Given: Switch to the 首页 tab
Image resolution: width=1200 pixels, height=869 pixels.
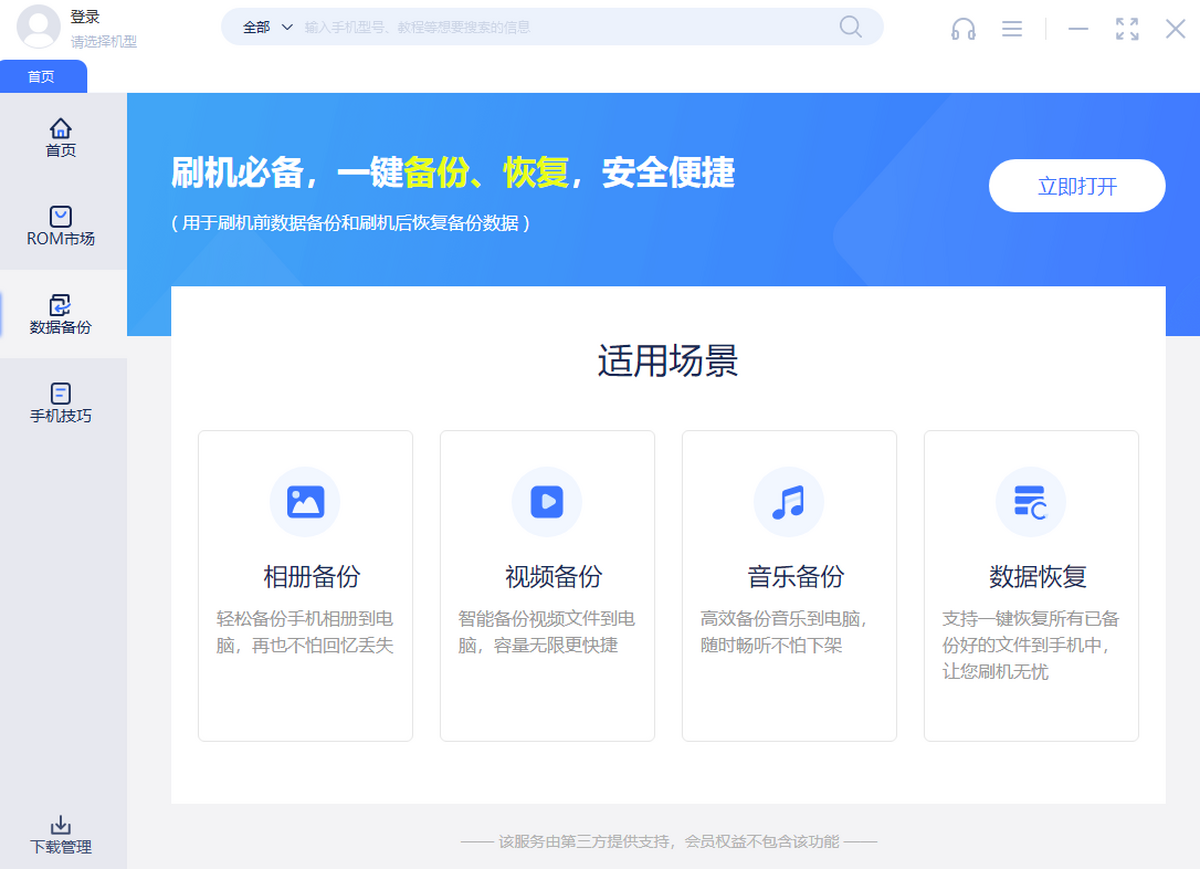Looking at the screenshot, I should [42, 77].
